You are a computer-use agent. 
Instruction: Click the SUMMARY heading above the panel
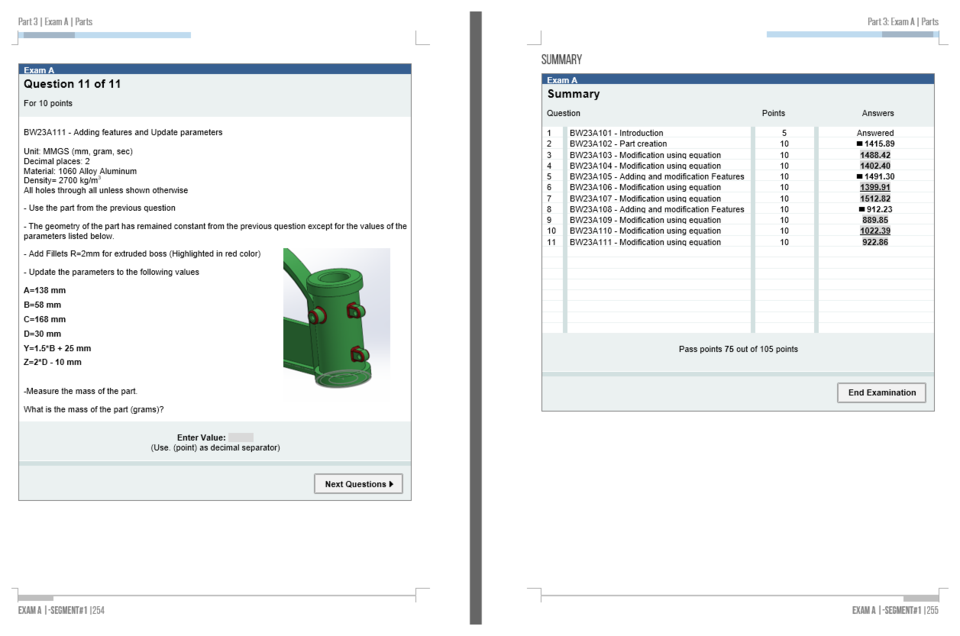[563, 59]
